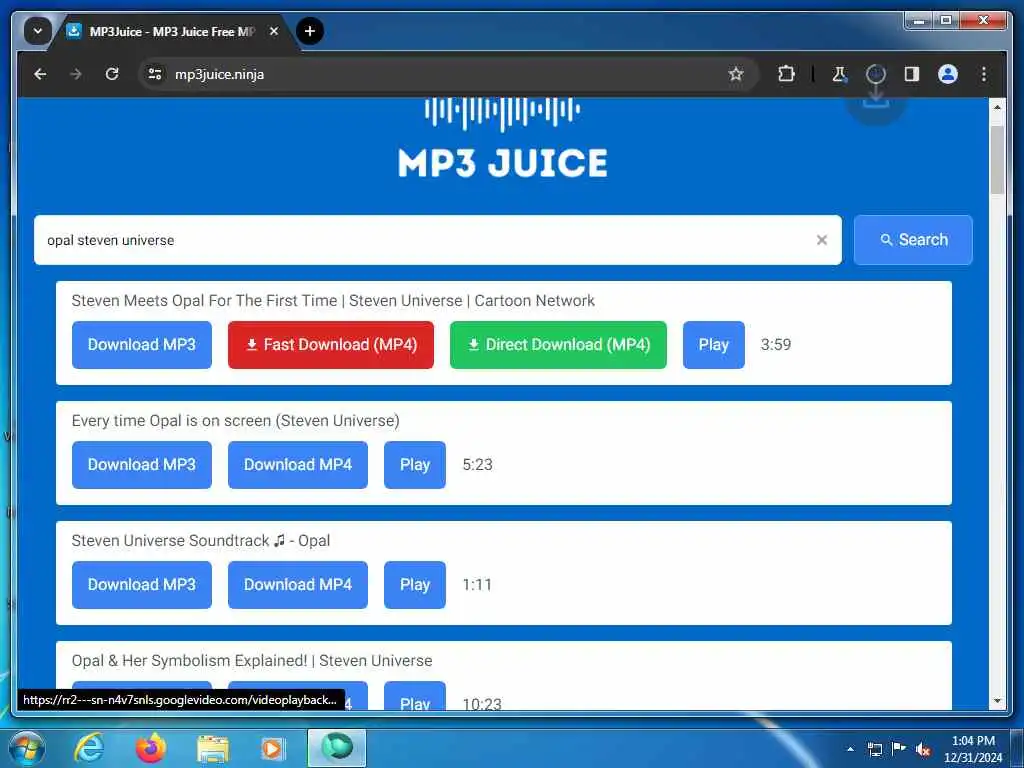Click the page scrollbar up arrow
This screenshot has height=768, width=1024.
point(997,106)
